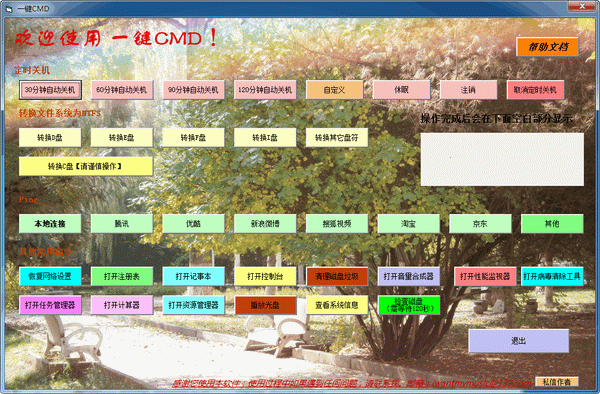
Task: Open the orange 帮助文档 help button
Action: [548, 47]
